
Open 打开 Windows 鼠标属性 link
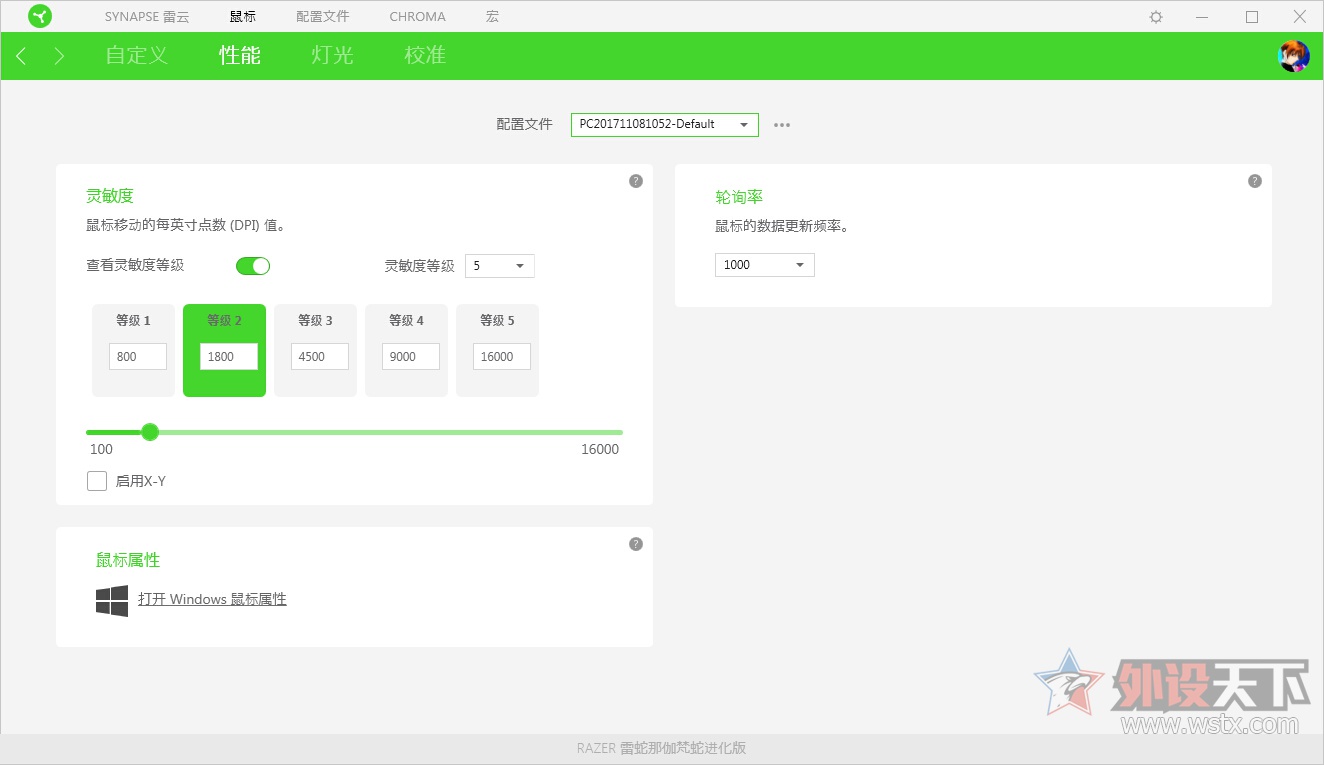click(212, 599)
